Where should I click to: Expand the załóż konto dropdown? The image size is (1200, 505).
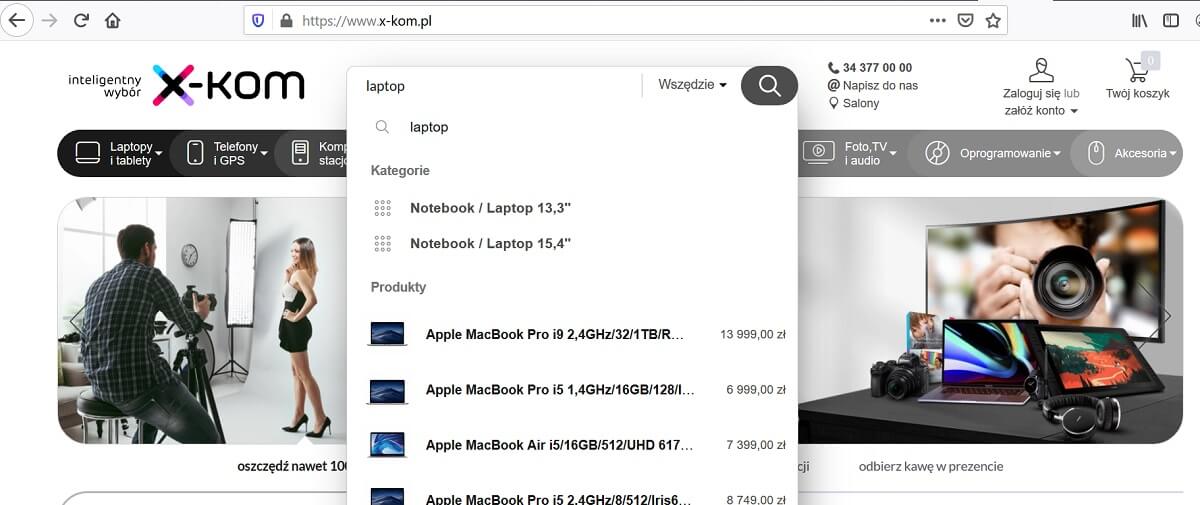pos(1041,110)
